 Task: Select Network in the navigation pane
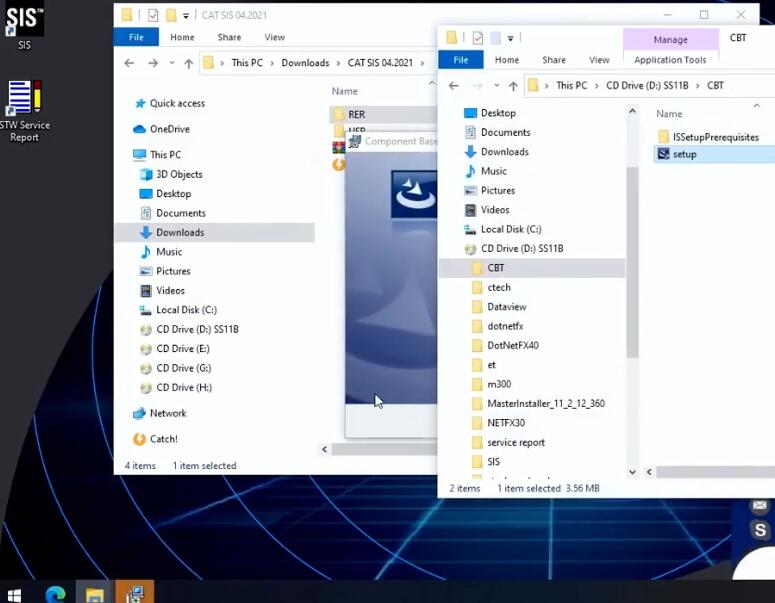(168, 413)
